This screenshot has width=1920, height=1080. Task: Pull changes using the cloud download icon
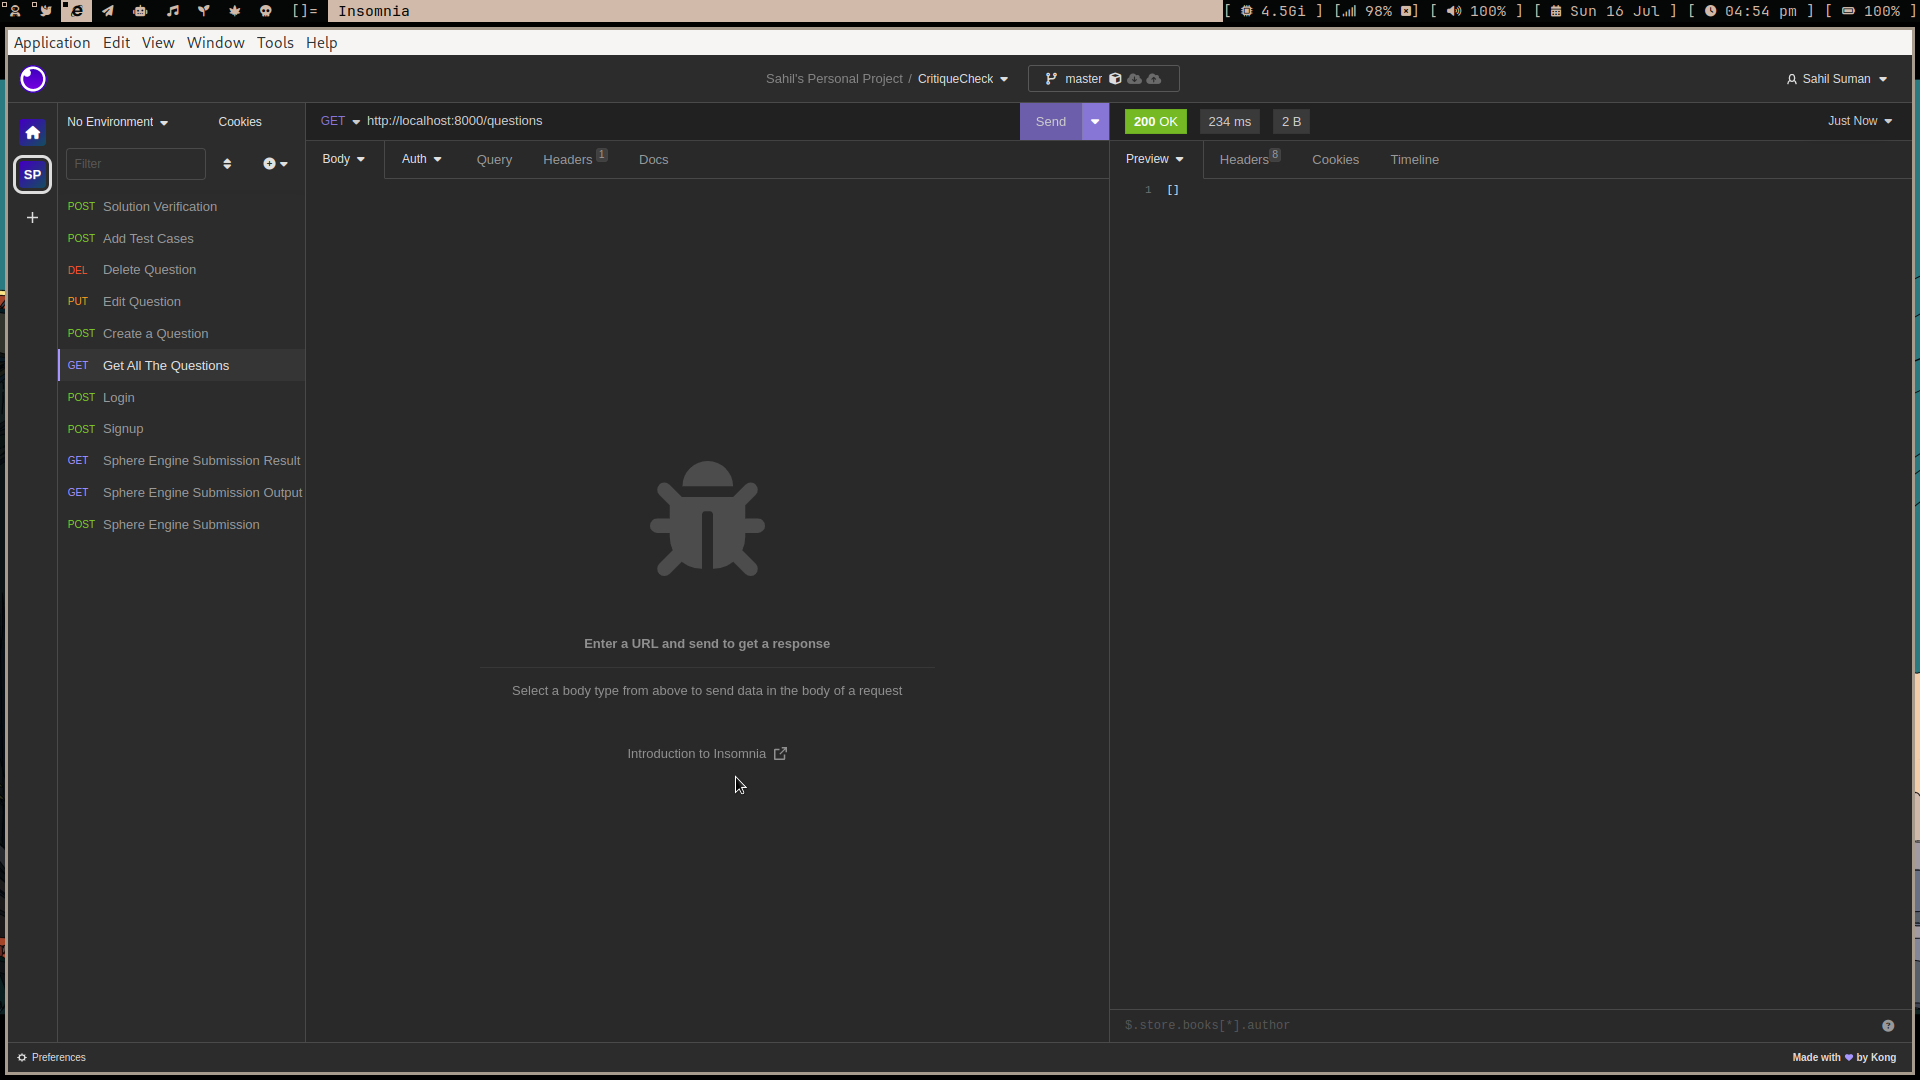[1134, 79]
